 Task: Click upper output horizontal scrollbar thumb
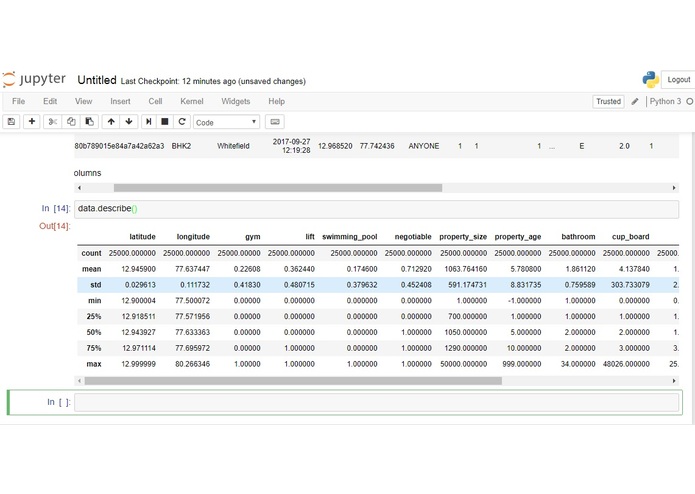click(278, 188)
